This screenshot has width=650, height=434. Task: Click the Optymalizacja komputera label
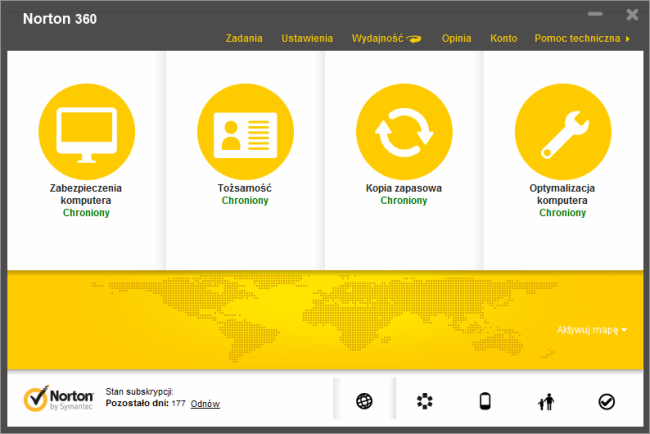(562, 194)
